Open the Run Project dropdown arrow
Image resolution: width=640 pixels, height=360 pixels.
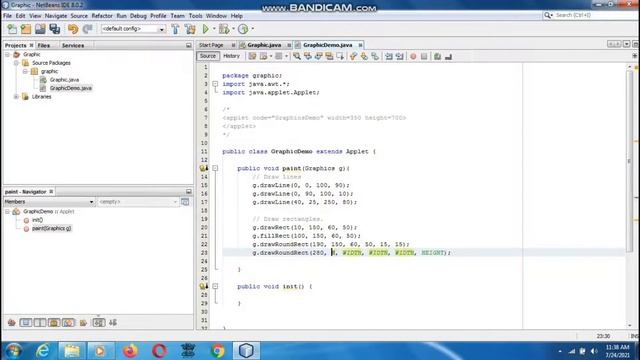(x=213, y=29)
